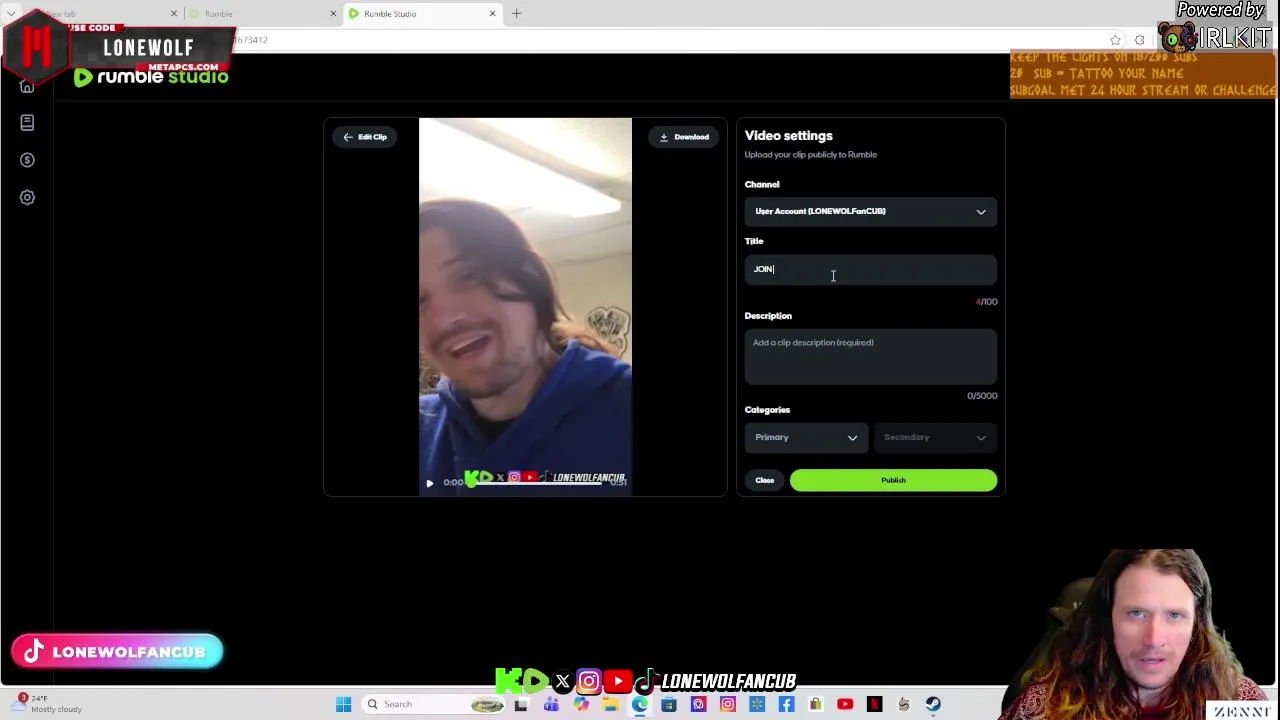Click the browser refresh icon near star

tap(1139, 40)
